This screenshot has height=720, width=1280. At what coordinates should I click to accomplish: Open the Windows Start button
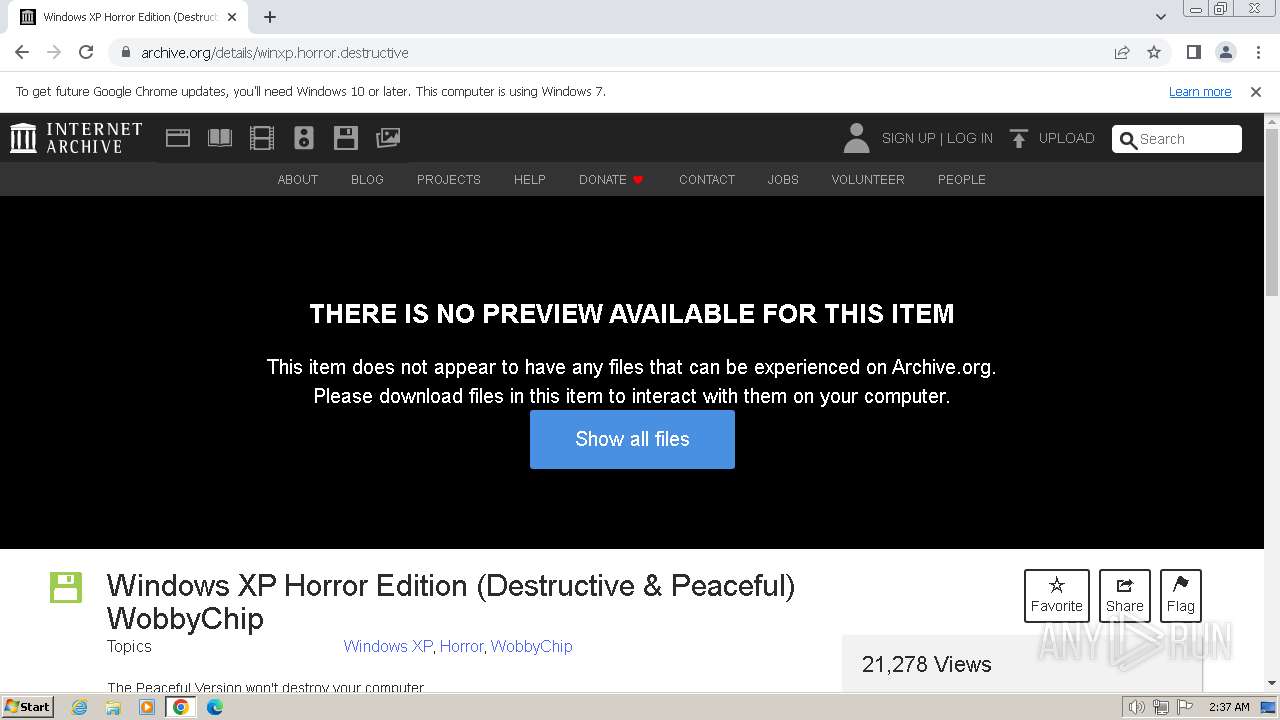[27, 707]
